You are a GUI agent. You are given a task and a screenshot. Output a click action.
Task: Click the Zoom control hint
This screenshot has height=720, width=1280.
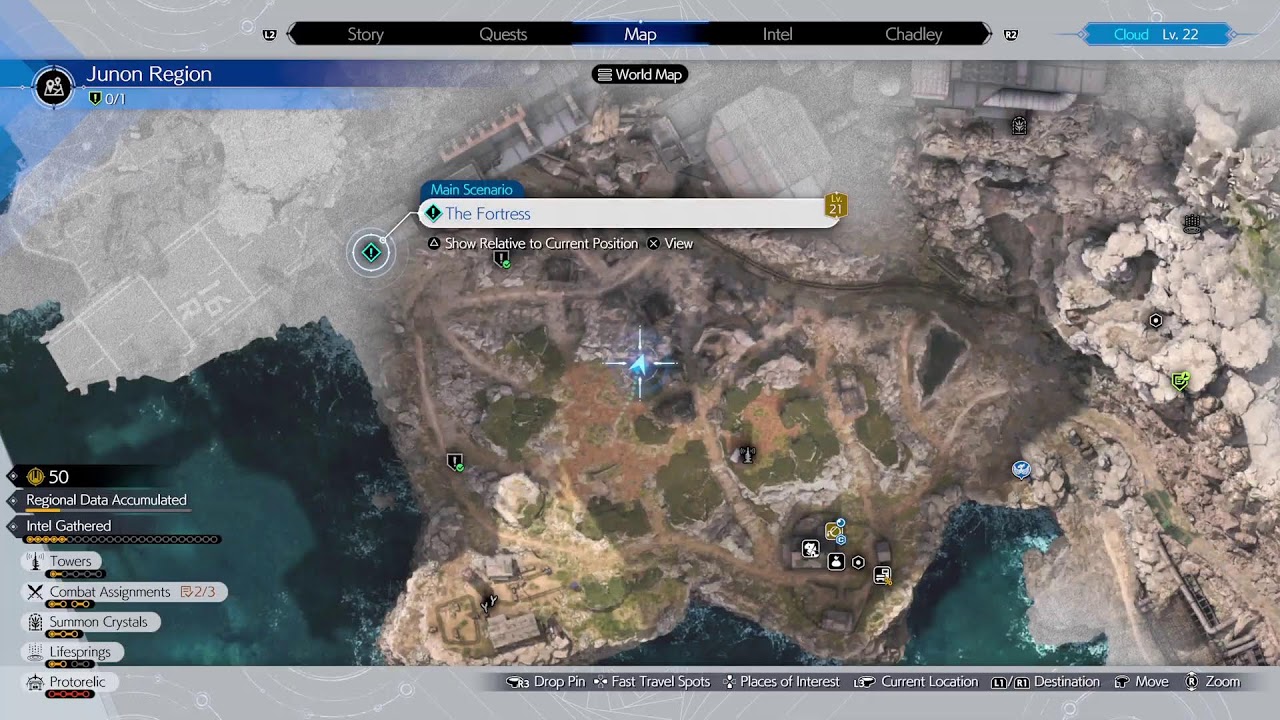(x=1212, y=682)
